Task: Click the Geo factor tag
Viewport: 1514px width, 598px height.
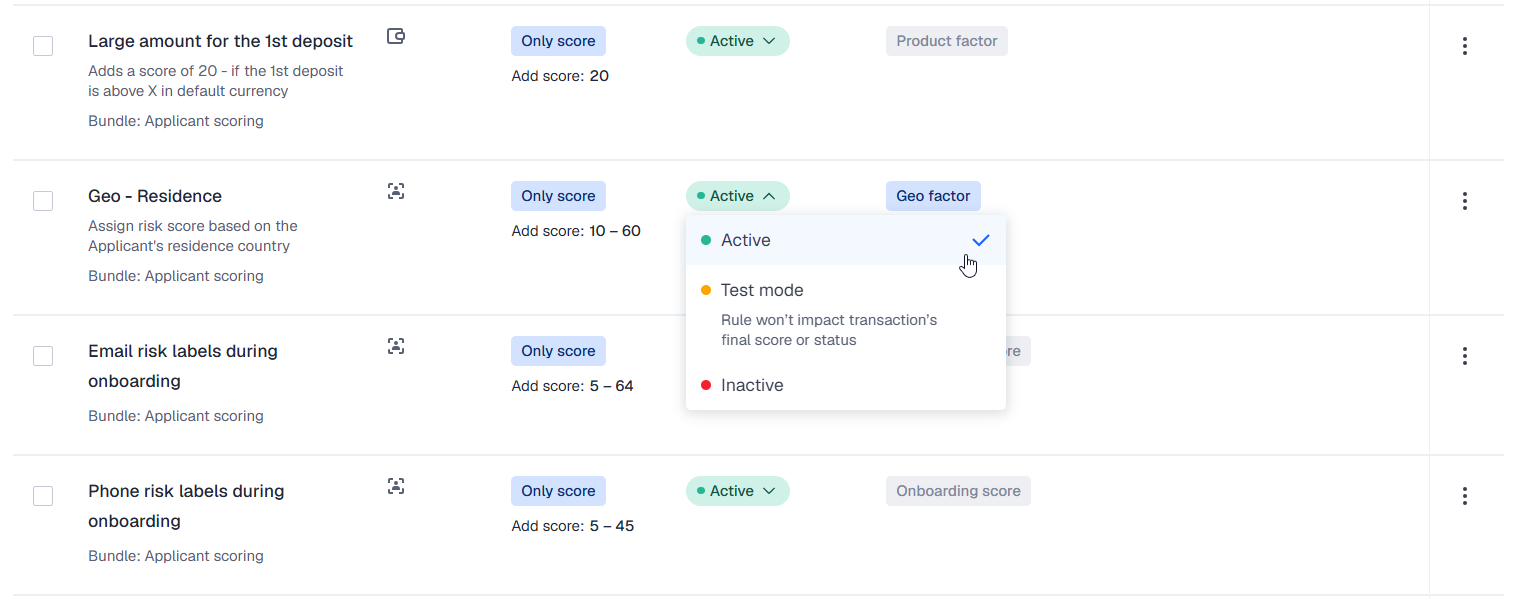Action: pos(933,196)
